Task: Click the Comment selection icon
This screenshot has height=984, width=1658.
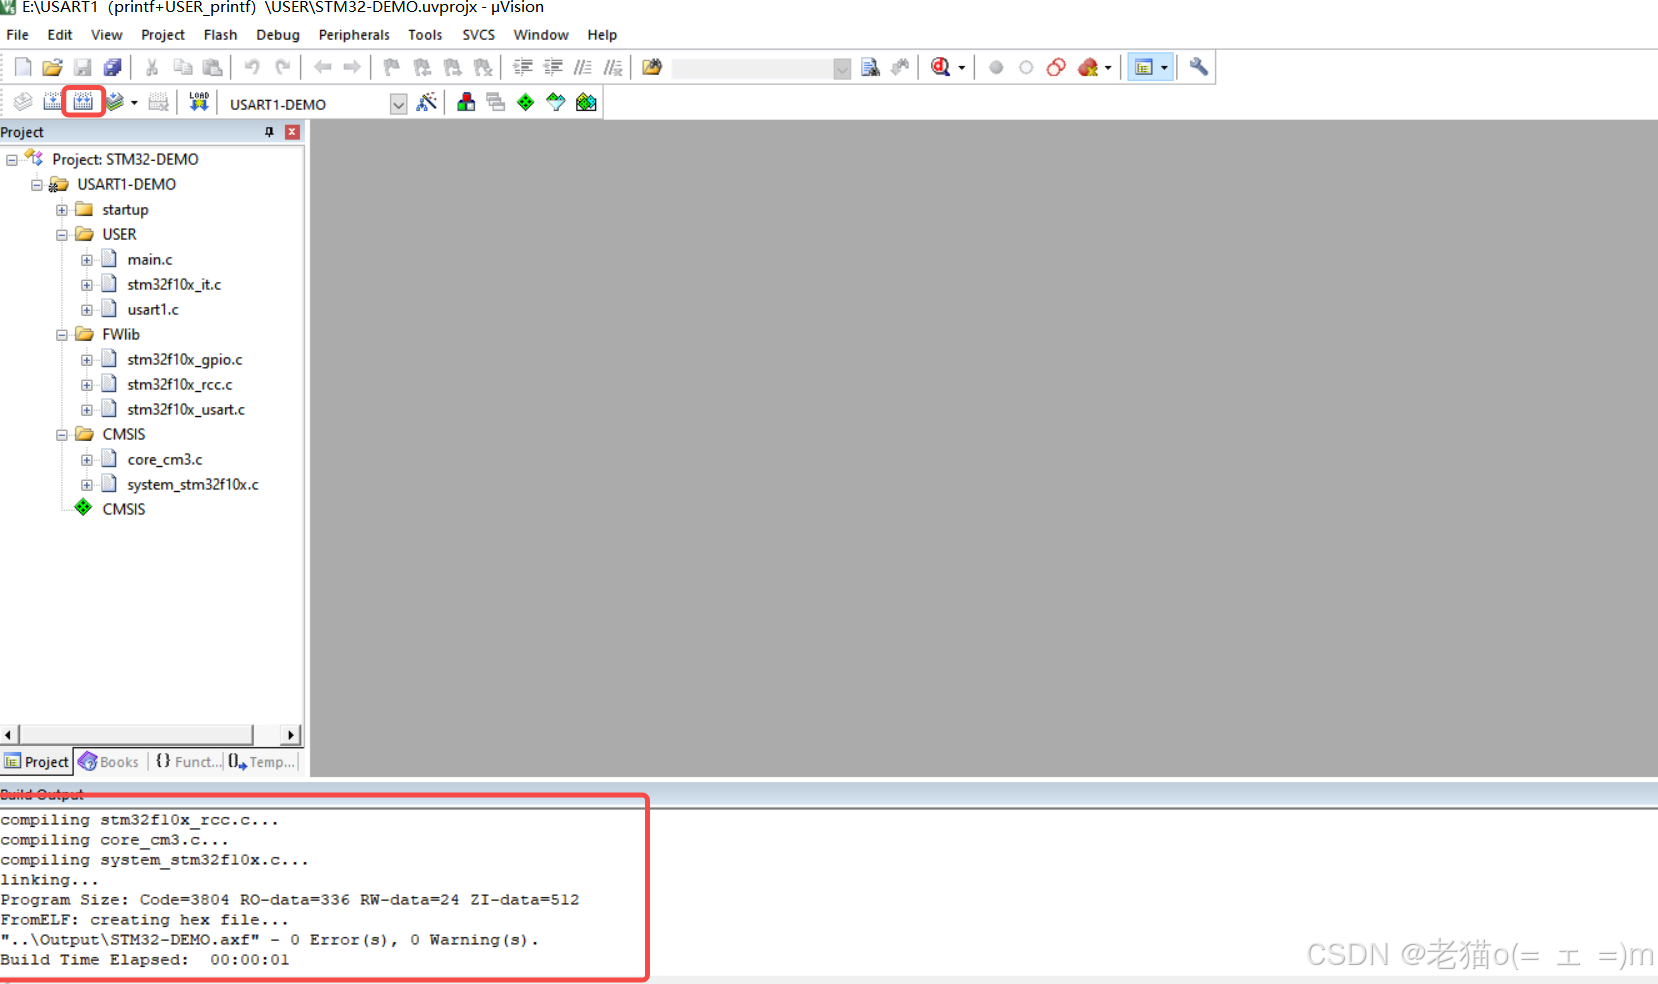Action: [583, 67]
